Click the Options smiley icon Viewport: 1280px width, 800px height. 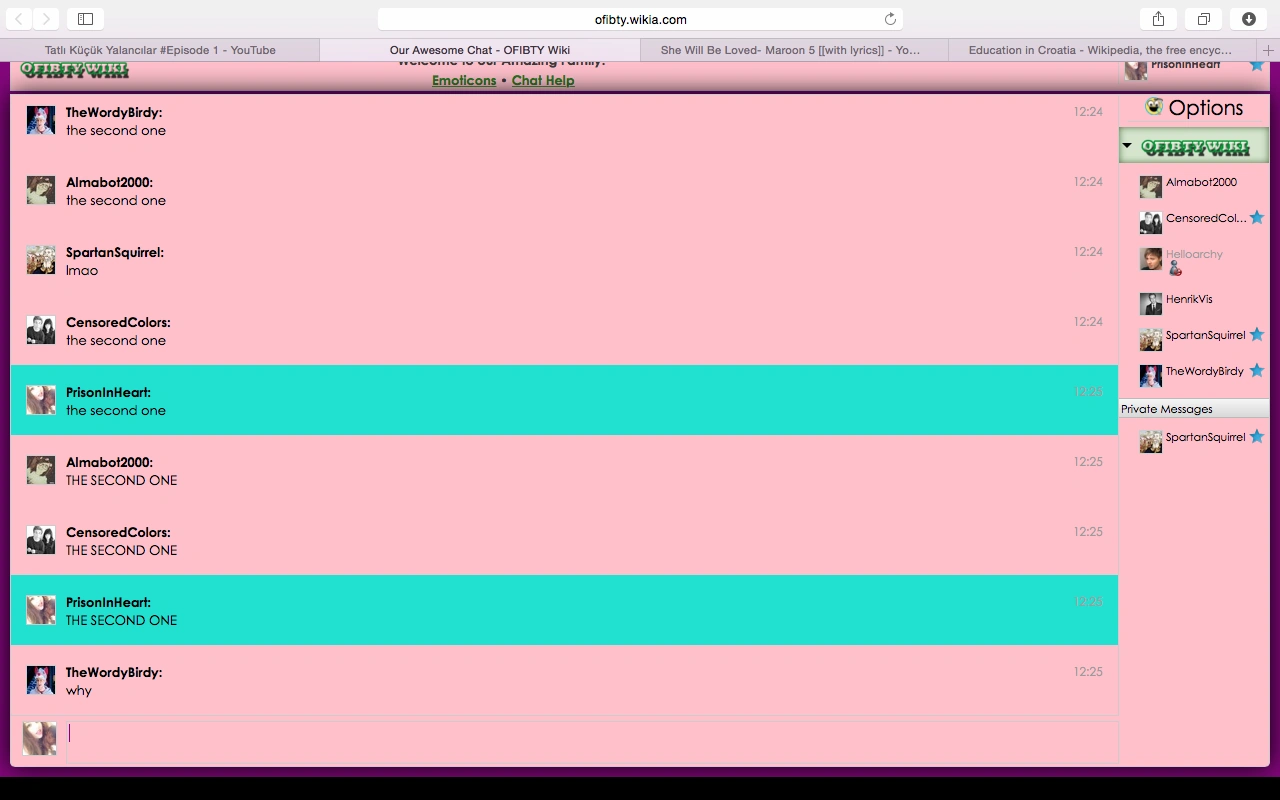(x=1154, y=107)
